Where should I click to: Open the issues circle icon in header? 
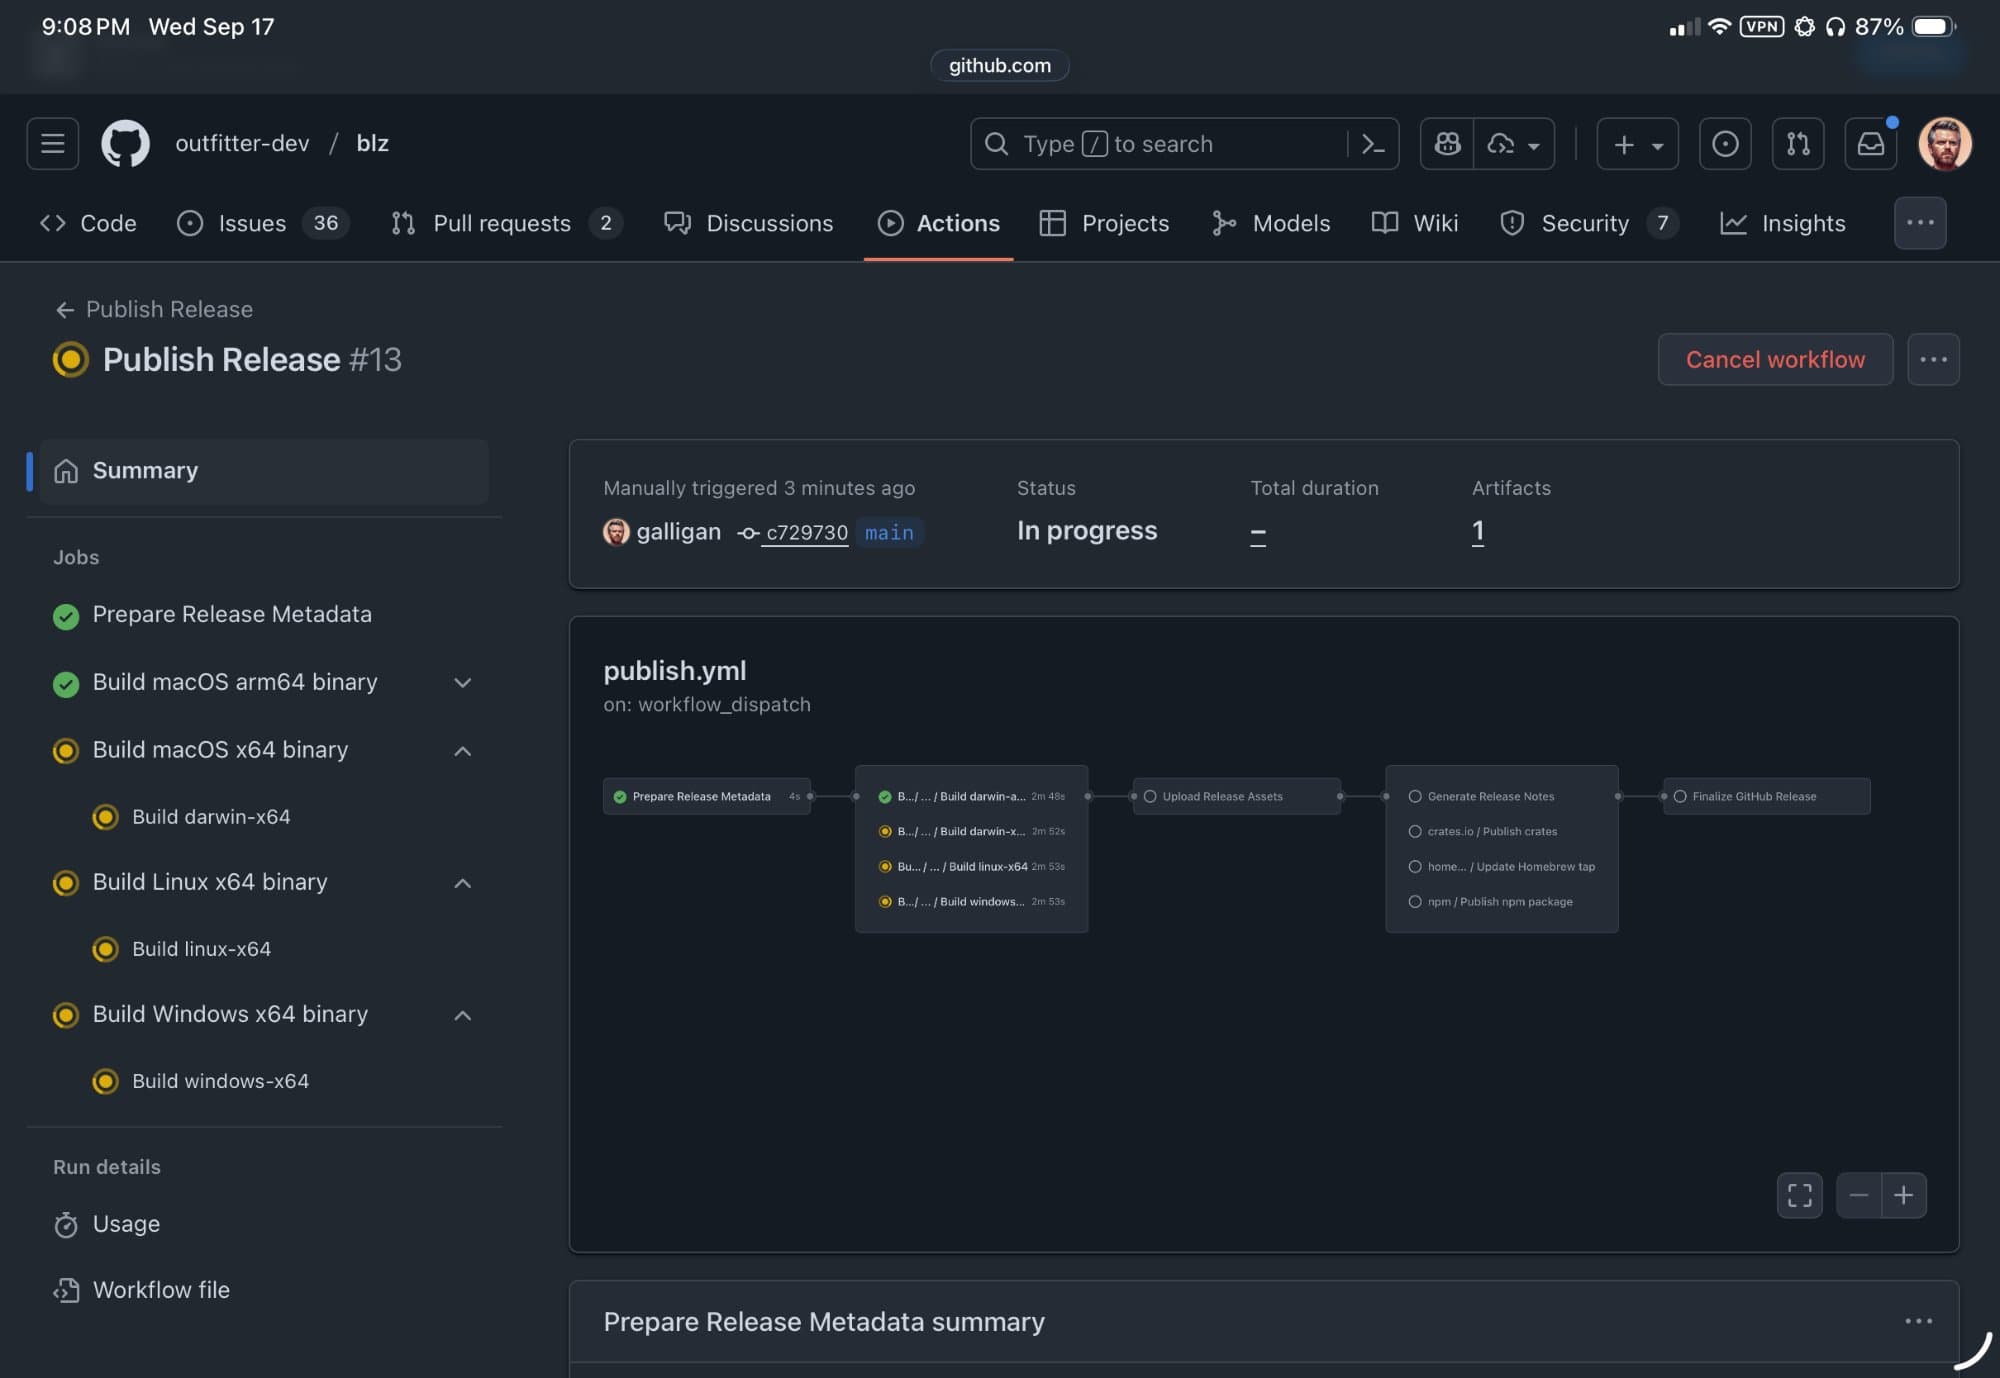tap(1725, 143)
